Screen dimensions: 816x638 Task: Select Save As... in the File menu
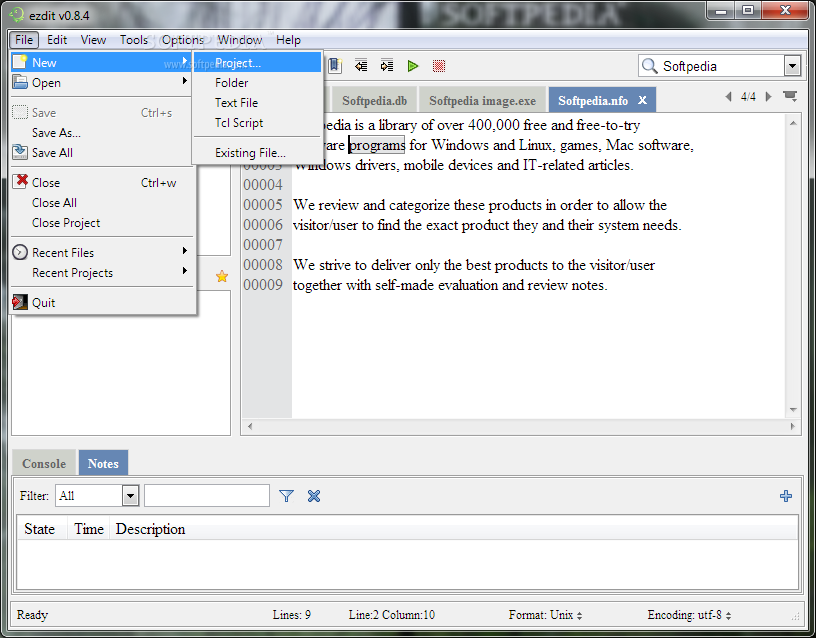pos(102,133)
